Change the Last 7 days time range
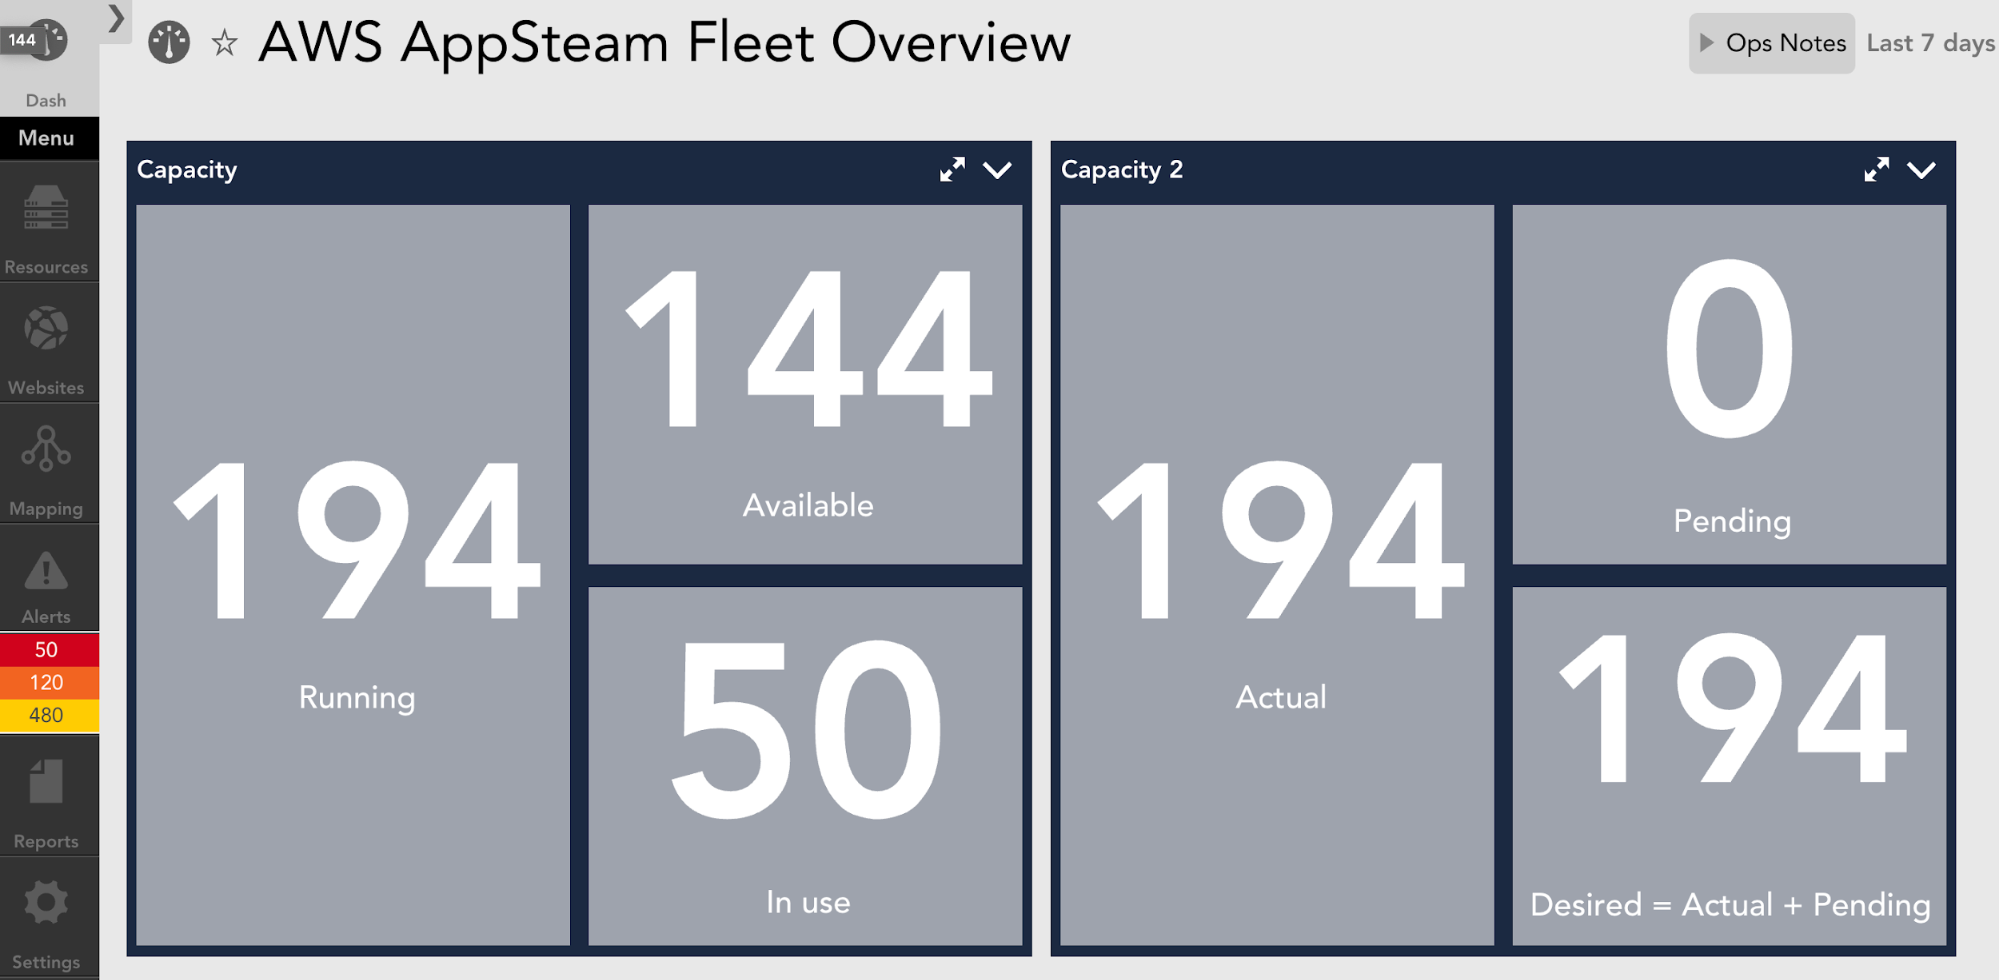Screen dimensions: 1999x980 (1929, 42)
